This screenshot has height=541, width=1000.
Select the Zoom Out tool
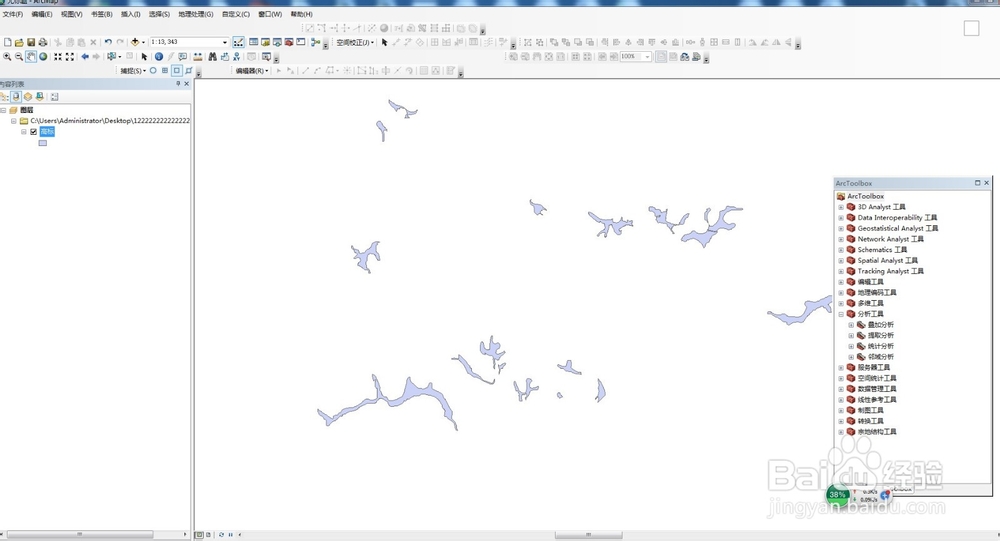coord(19,56)
